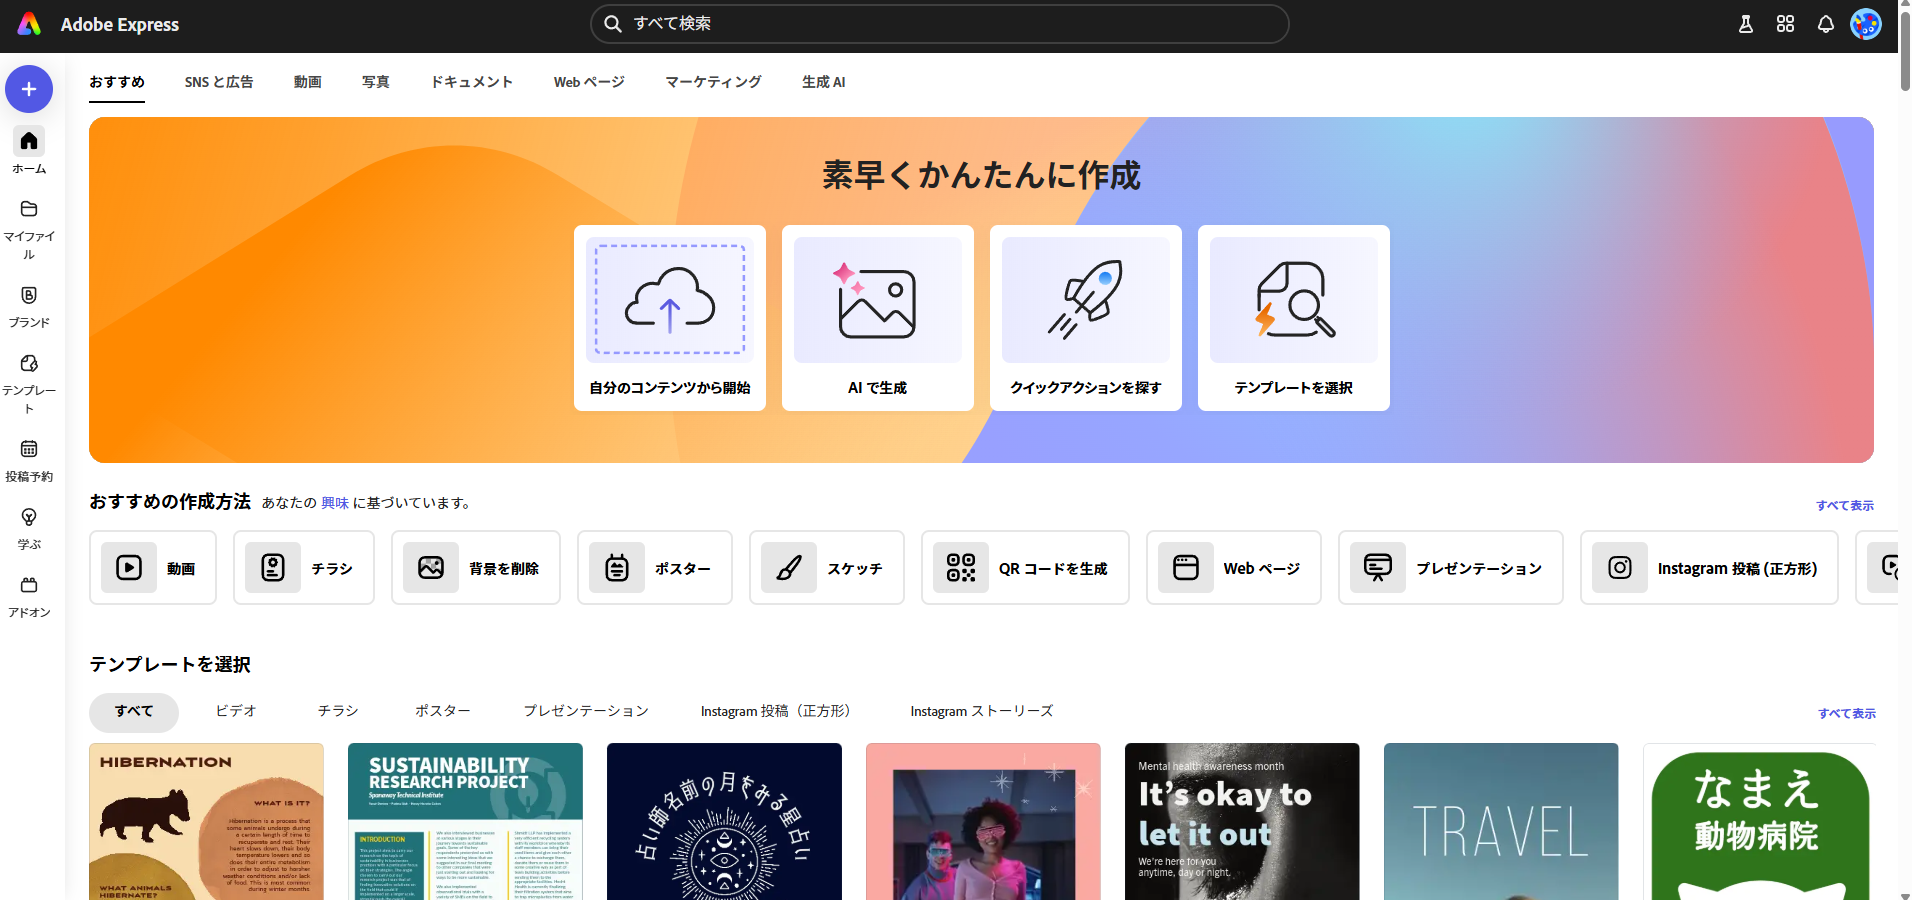
Task: Open the app switcher grid icon
Action: click(1785, 23)
